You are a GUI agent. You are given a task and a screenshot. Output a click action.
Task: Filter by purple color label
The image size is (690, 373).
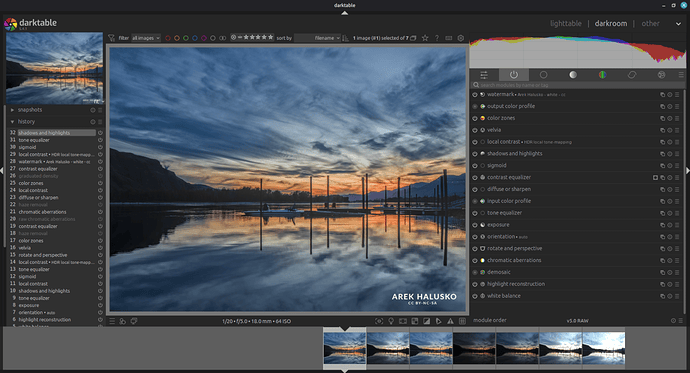[x=204, y=38]
